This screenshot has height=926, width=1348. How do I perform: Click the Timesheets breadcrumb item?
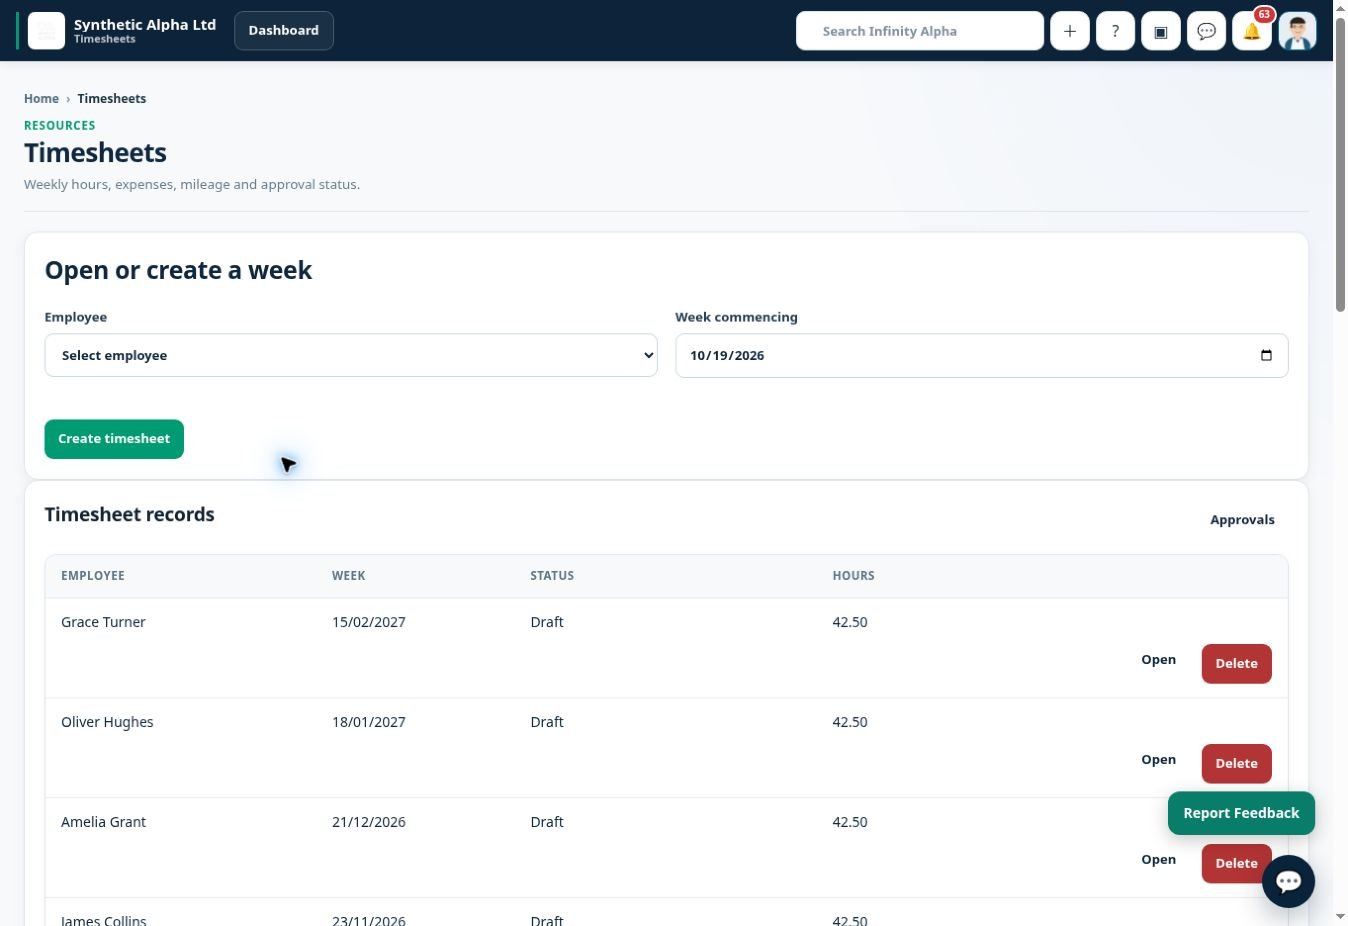coord(112,98)
